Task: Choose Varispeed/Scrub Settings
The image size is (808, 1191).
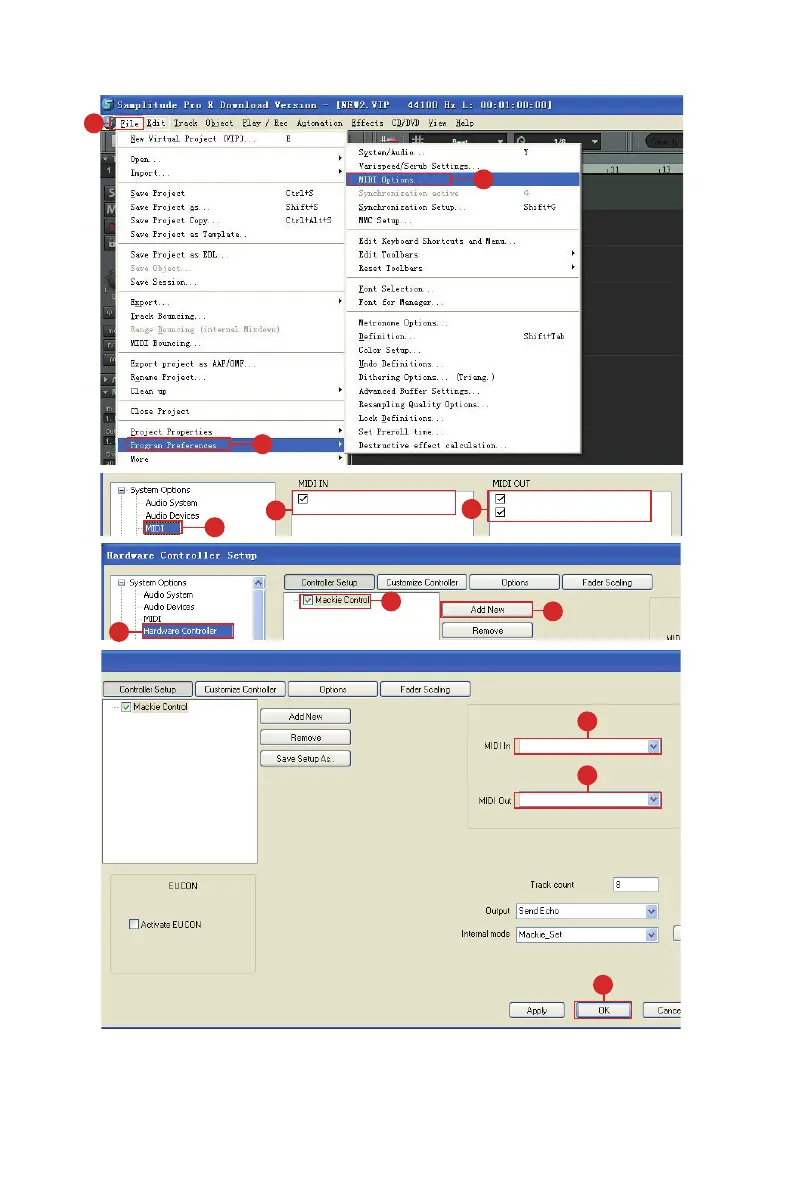Action: (462, 166)
